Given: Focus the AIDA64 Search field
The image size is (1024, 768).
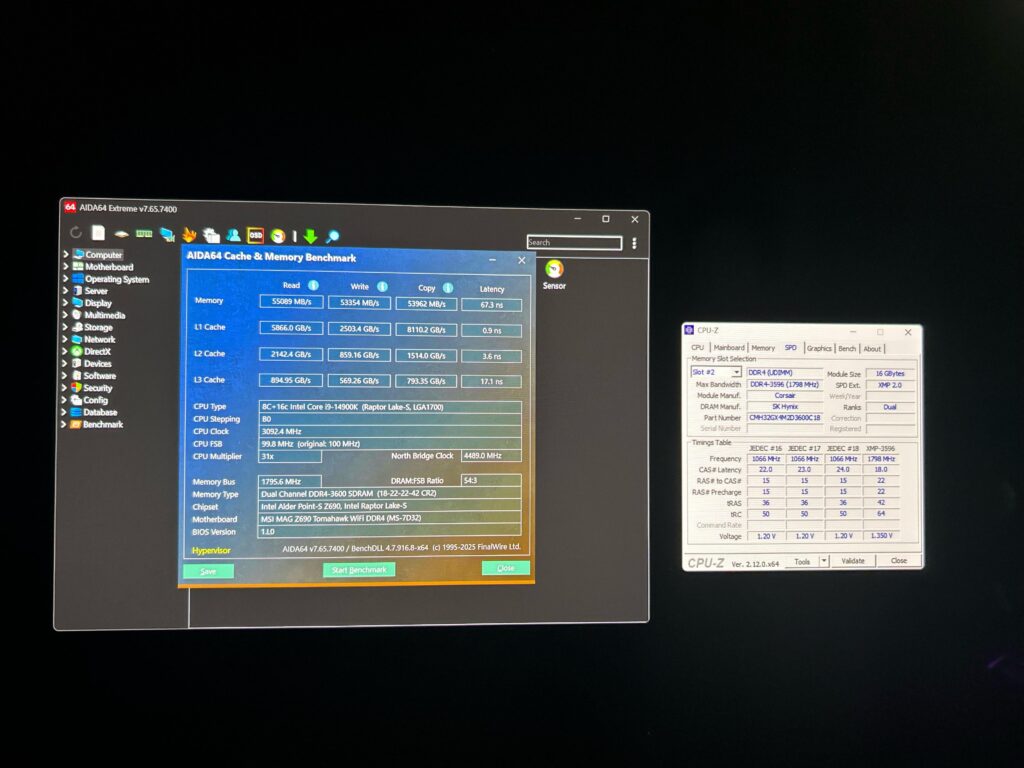Looking at the screenshot, I should (574, 242).
